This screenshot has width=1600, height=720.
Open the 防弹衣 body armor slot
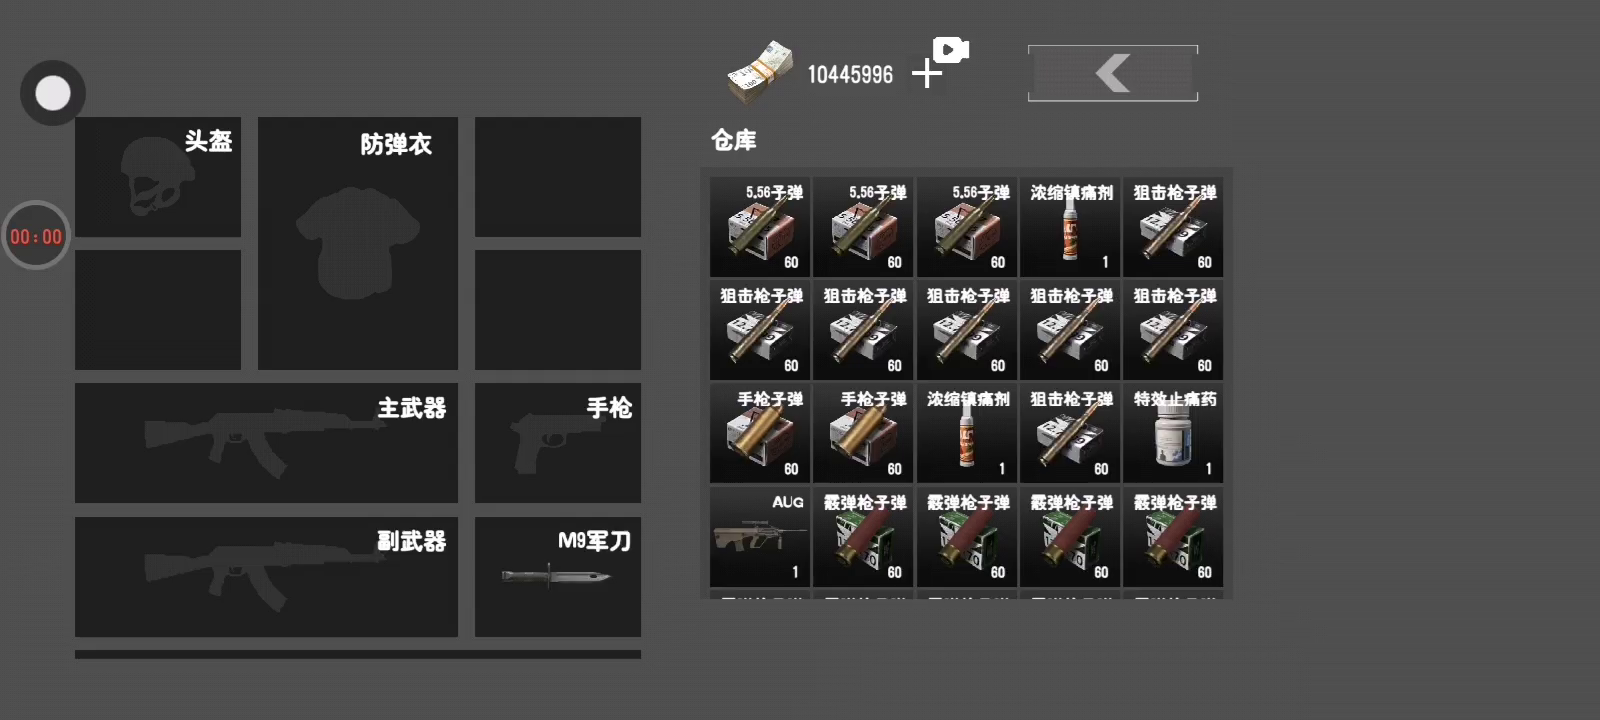358,243
